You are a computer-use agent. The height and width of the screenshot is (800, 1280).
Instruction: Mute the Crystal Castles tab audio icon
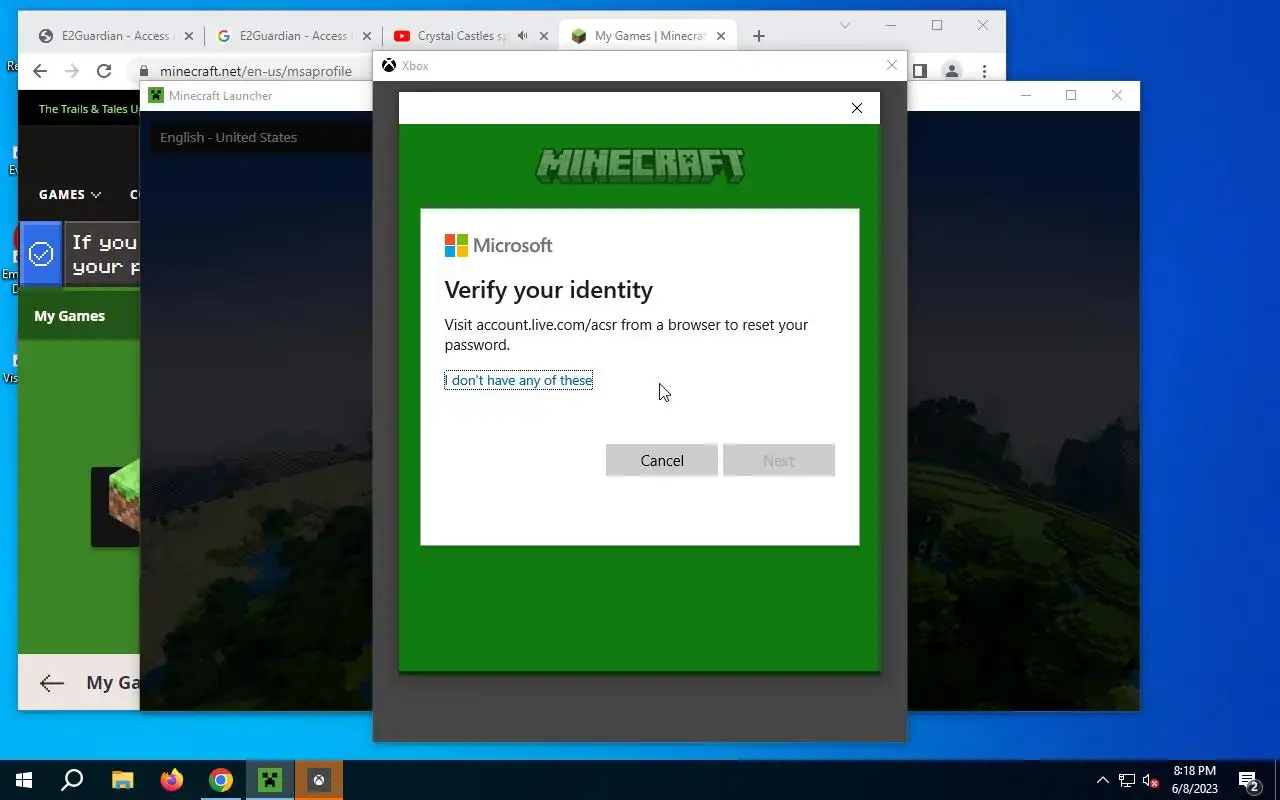point(522,36)
